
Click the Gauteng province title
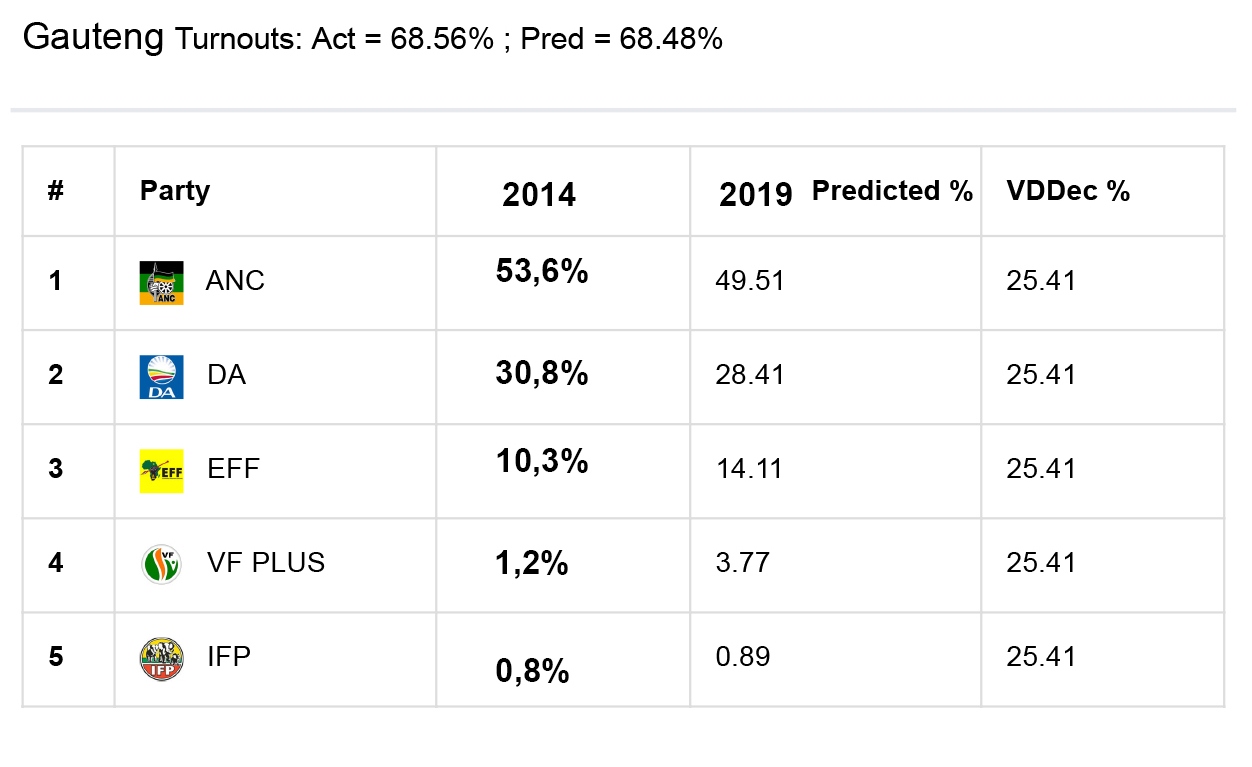point(93,38)
